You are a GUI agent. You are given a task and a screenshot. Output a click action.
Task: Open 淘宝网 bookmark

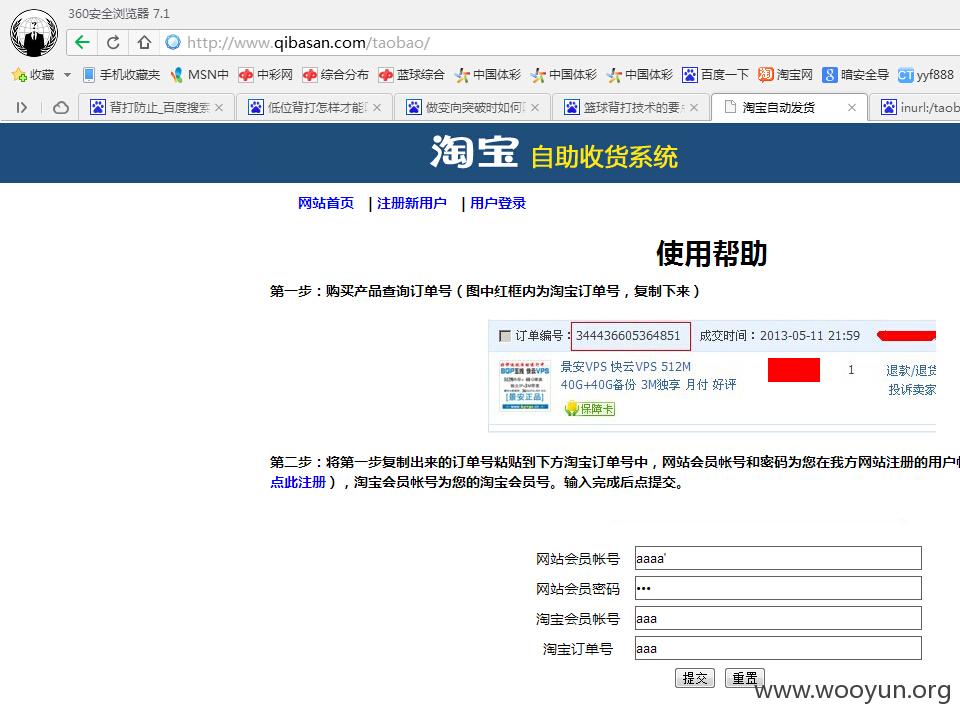click(x=786, y=75)
